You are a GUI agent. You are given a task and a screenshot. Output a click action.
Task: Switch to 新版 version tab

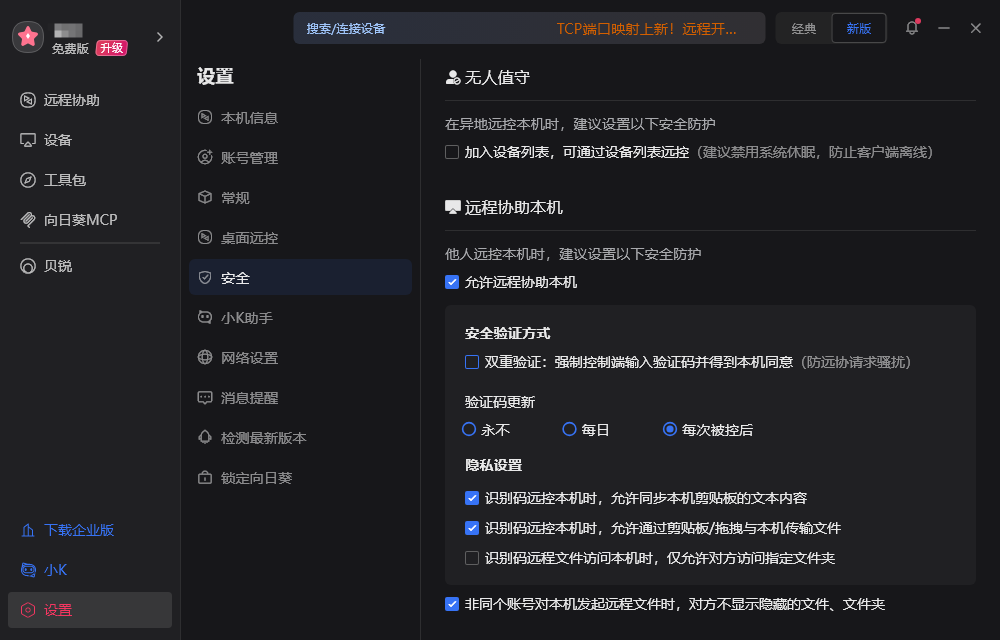[858, 28]
